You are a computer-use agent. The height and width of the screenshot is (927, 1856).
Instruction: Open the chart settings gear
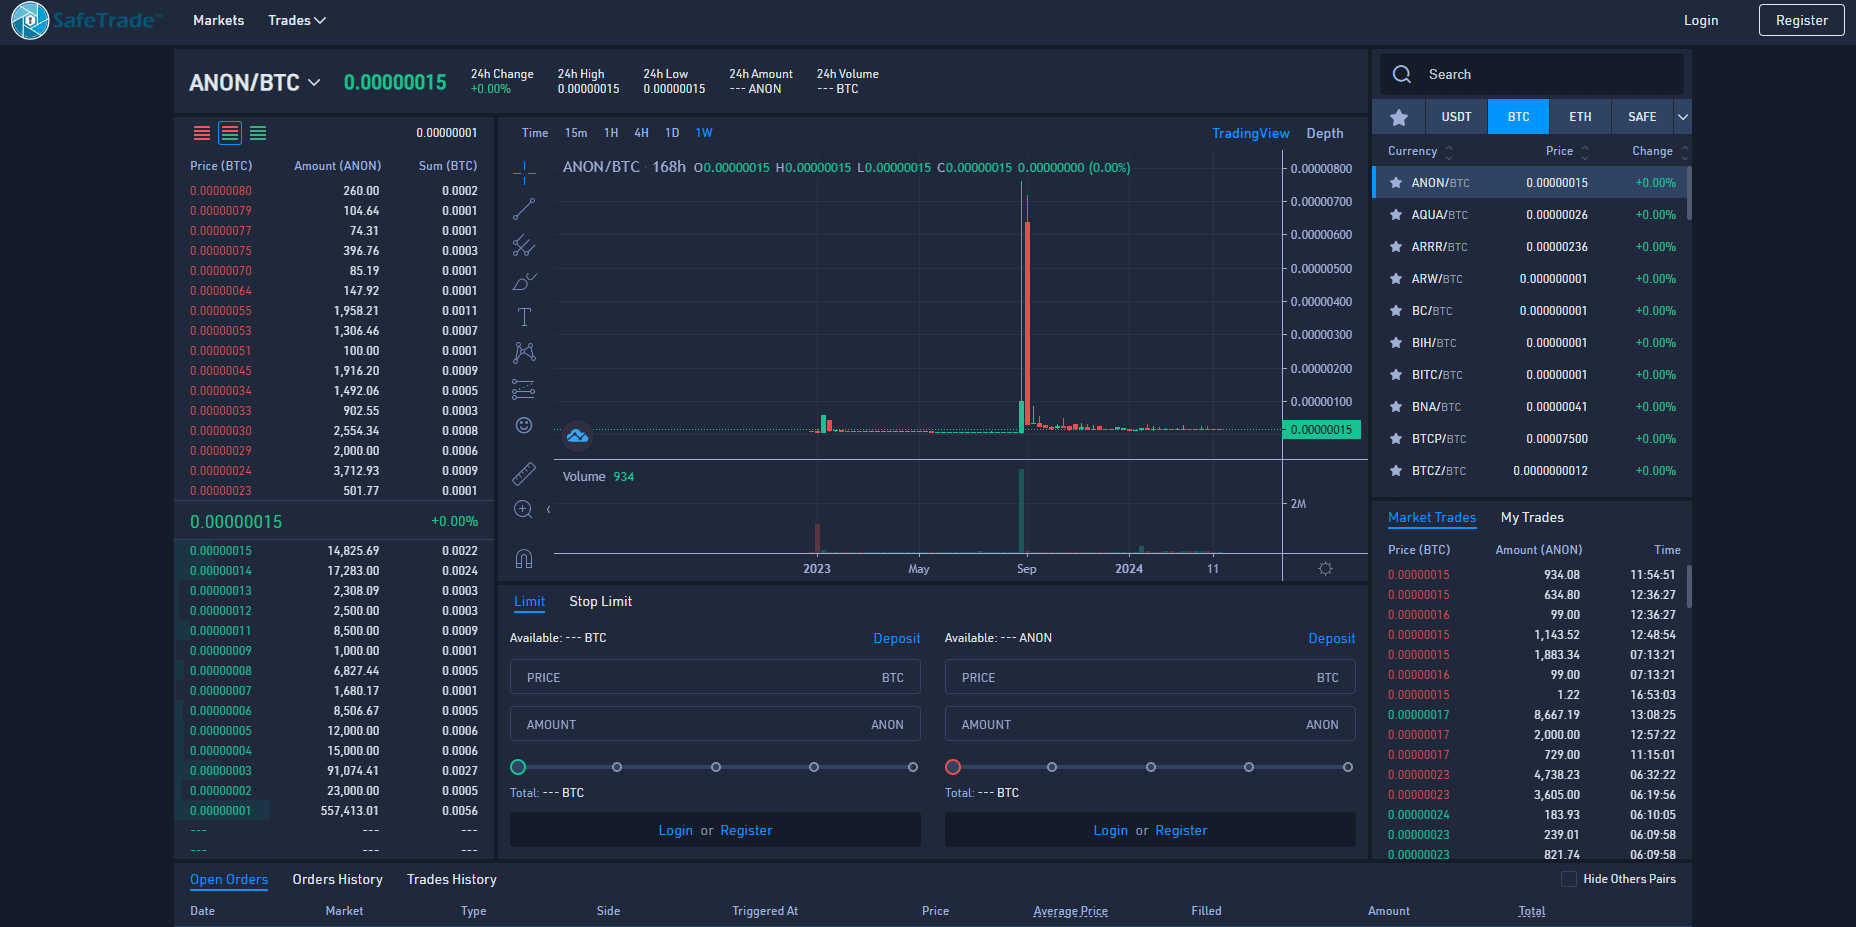pos(1325,568)
